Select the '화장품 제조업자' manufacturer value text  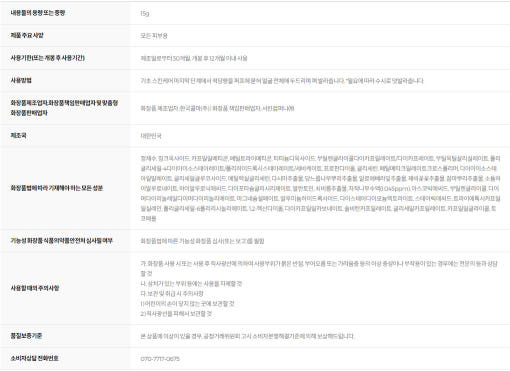(x=217, y=108)
